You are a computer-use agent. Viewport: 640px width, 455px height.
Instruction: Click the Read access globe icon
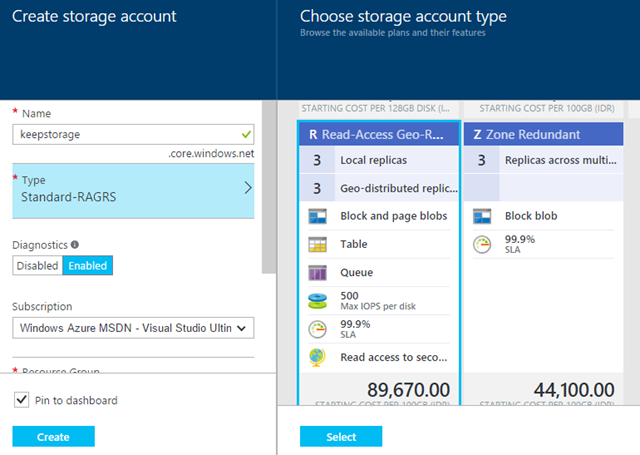317,357
